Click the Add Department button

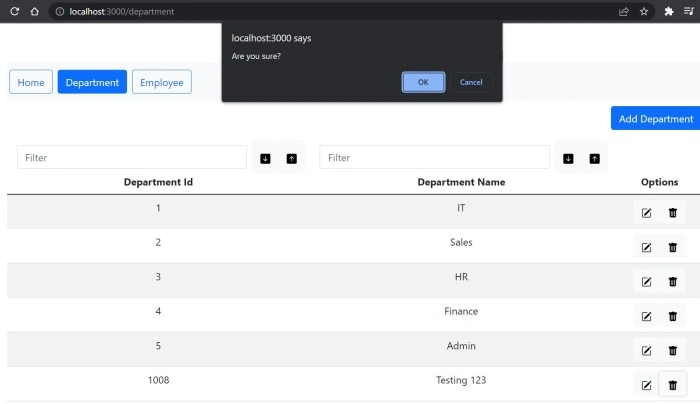coord(655,119)
